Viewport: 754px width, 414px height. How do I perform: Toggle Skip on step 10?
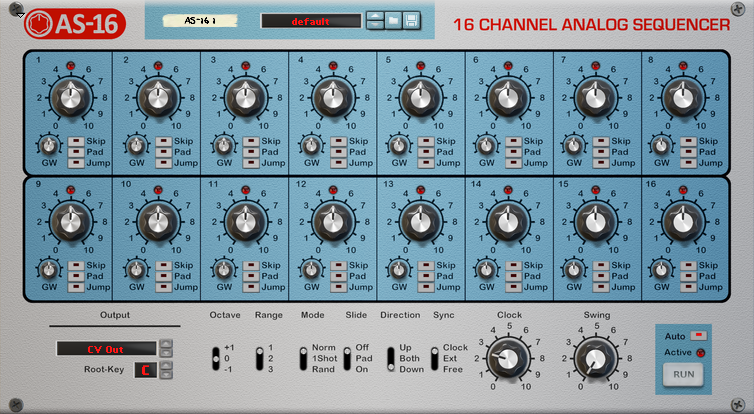[x=163, y=265]
